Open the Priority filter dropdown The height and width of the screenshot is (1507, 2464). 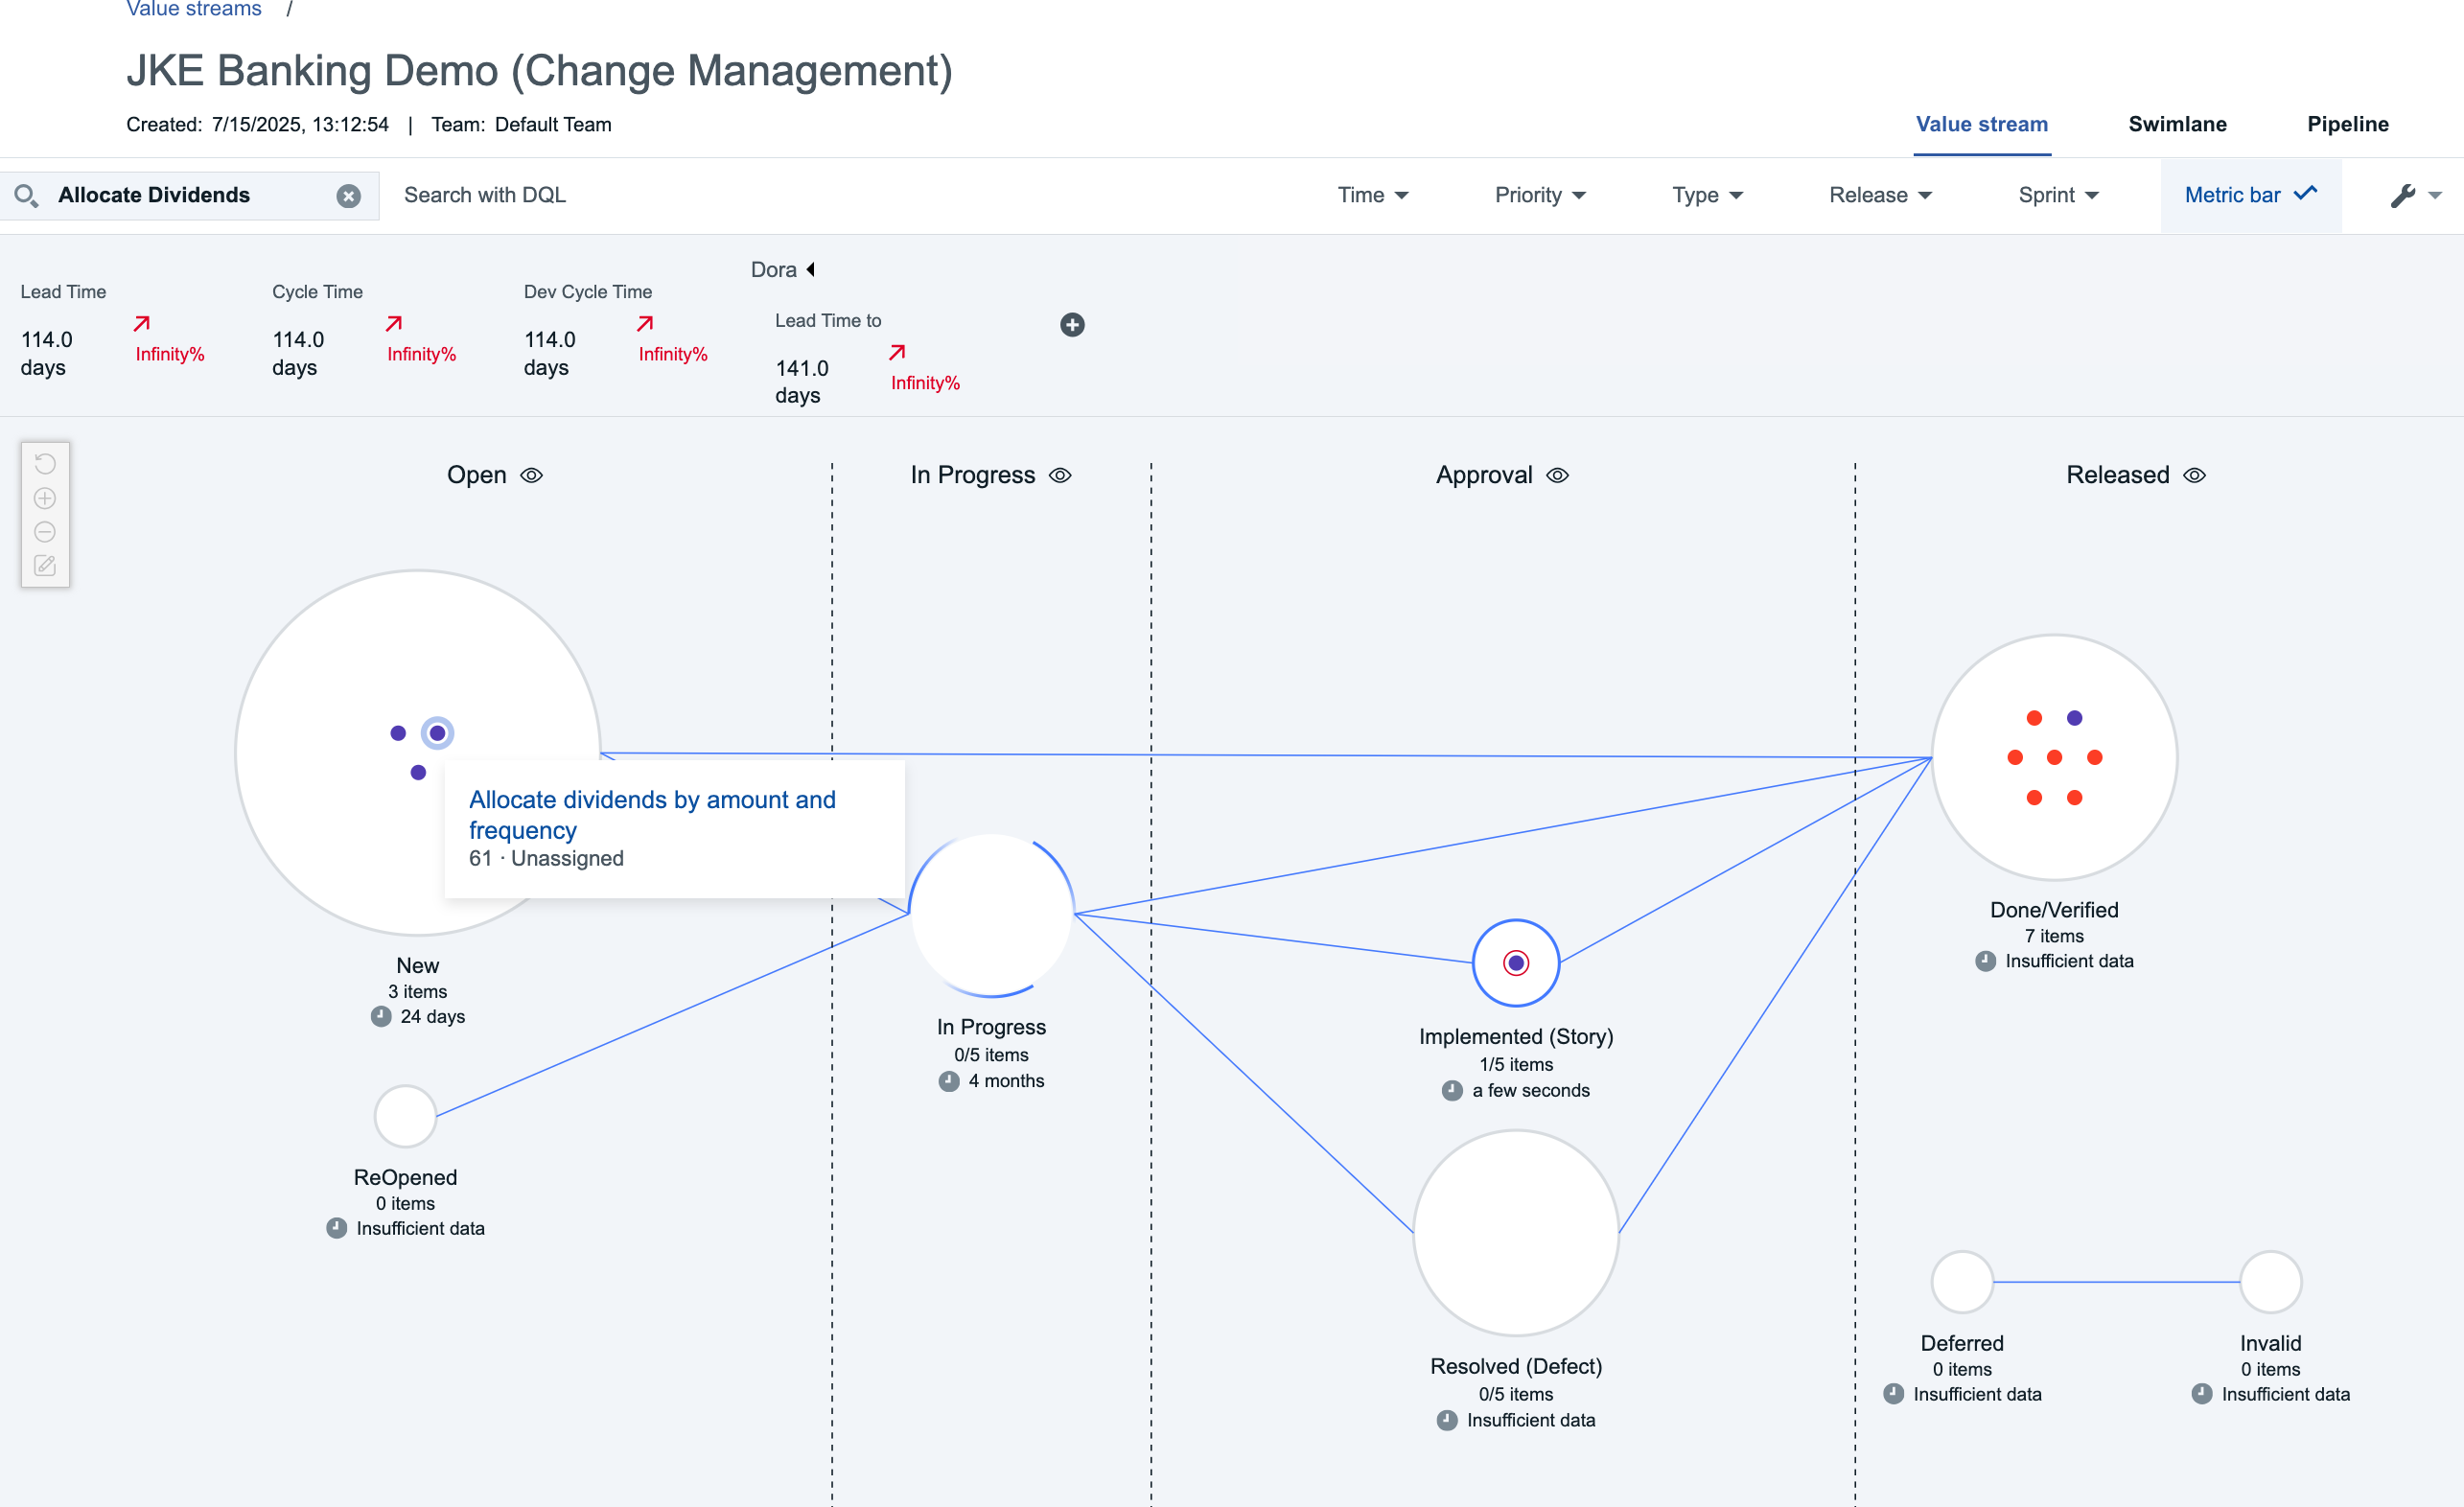(x=1540, y=195)
